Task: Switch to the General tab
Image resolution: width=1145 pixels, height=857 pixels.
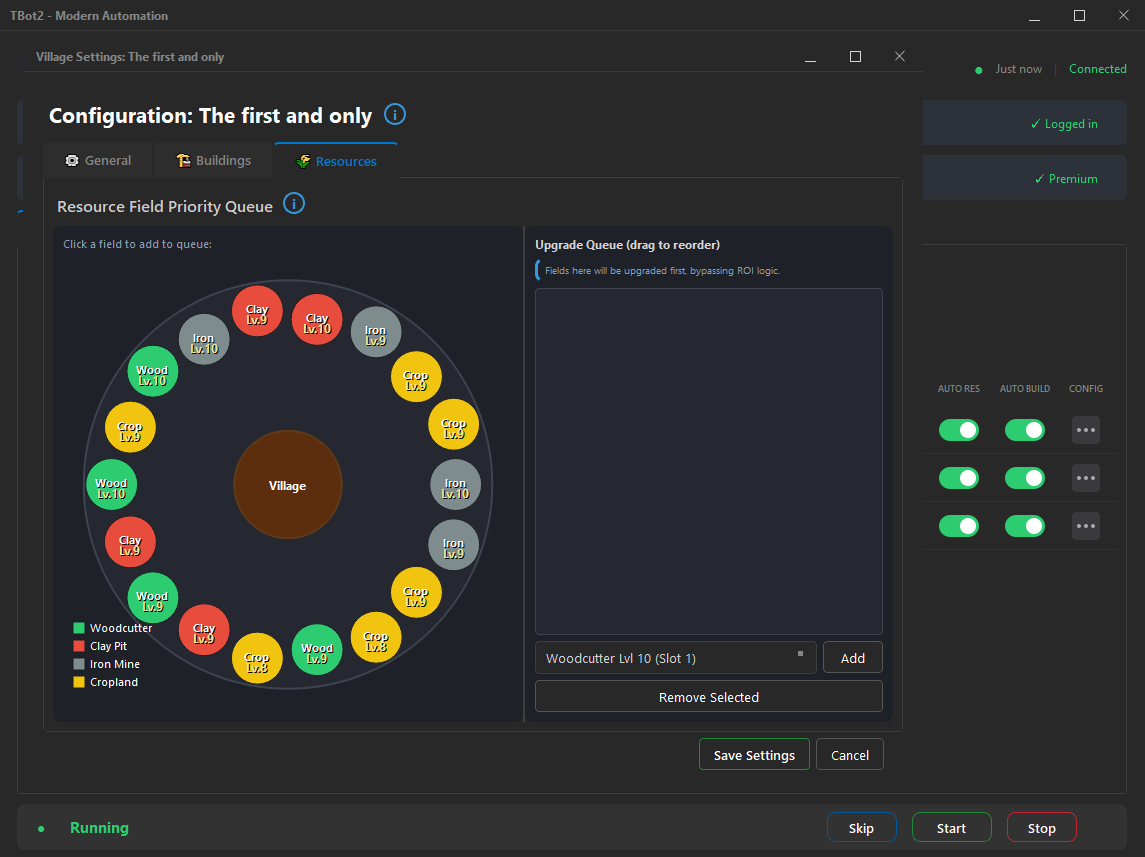Action: tap(98, 161)
